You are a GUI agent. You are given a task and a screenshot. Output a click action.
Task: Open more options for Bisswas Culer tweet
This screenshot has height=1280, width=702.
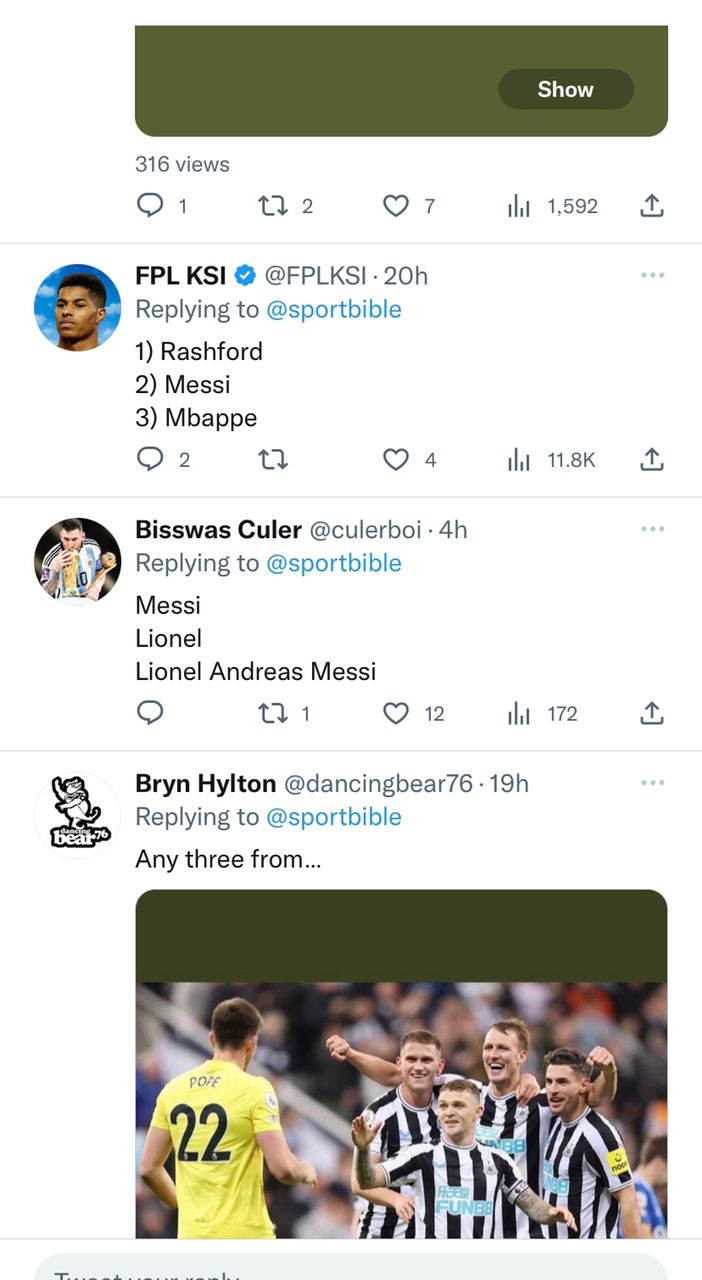652,529
